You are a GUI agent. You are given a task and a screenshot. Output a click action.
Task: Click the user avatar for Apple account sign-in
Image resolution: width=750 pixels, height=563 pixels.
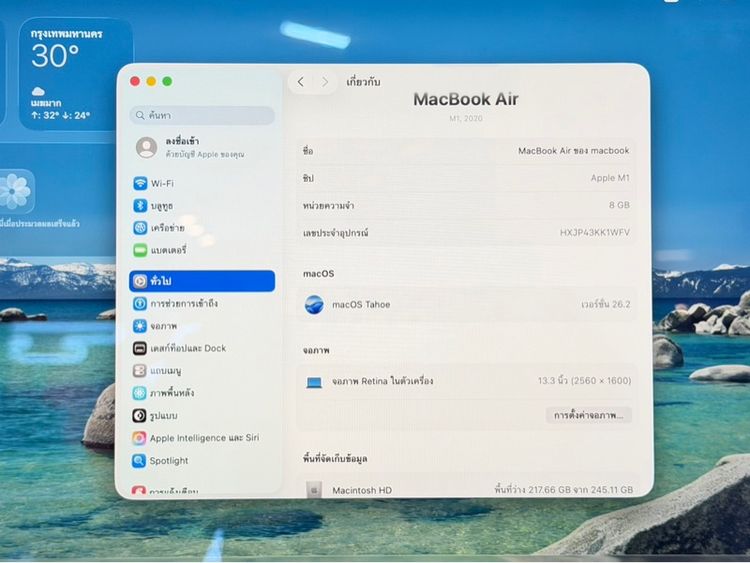146,147
